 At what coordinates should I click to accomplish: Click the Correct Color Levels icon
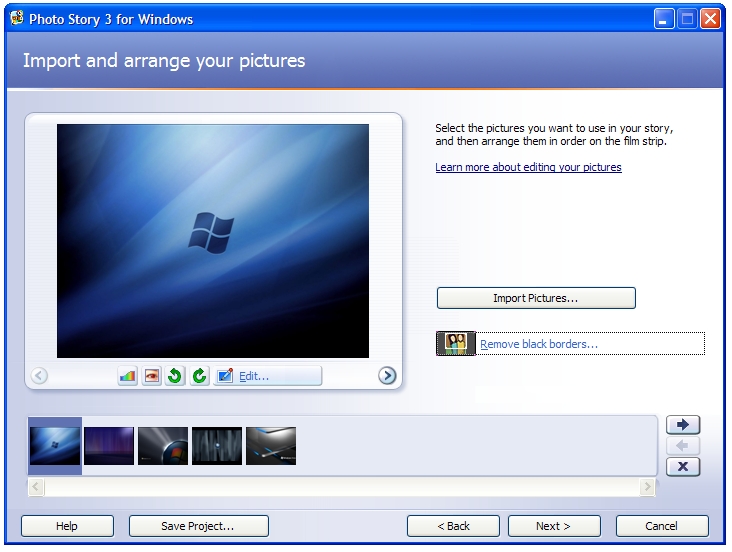[x=127, y=376]
